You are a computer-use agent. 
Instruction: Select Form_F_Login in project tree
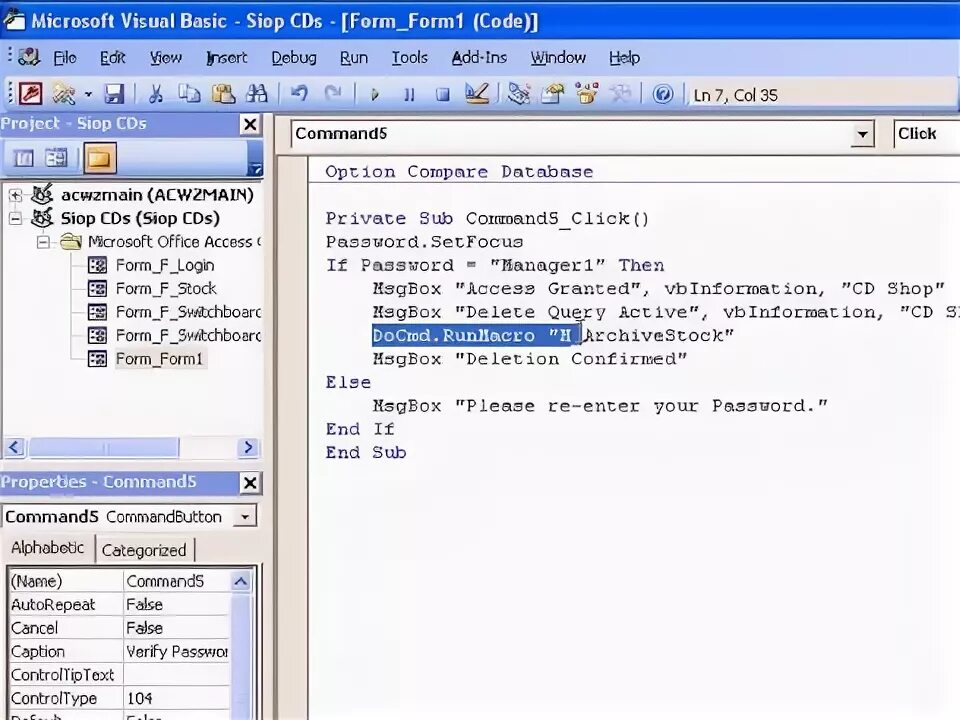point(165,266)
